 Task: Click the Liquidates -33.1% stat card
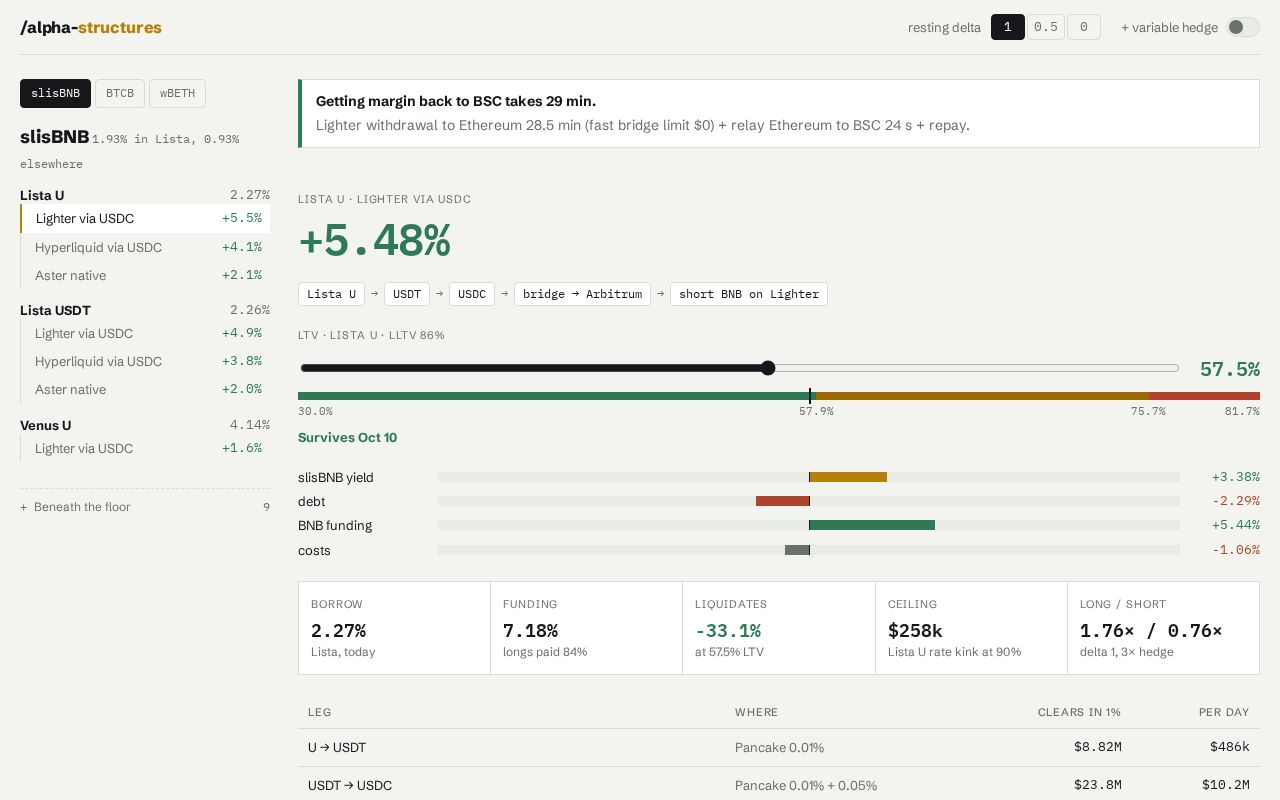779,628
